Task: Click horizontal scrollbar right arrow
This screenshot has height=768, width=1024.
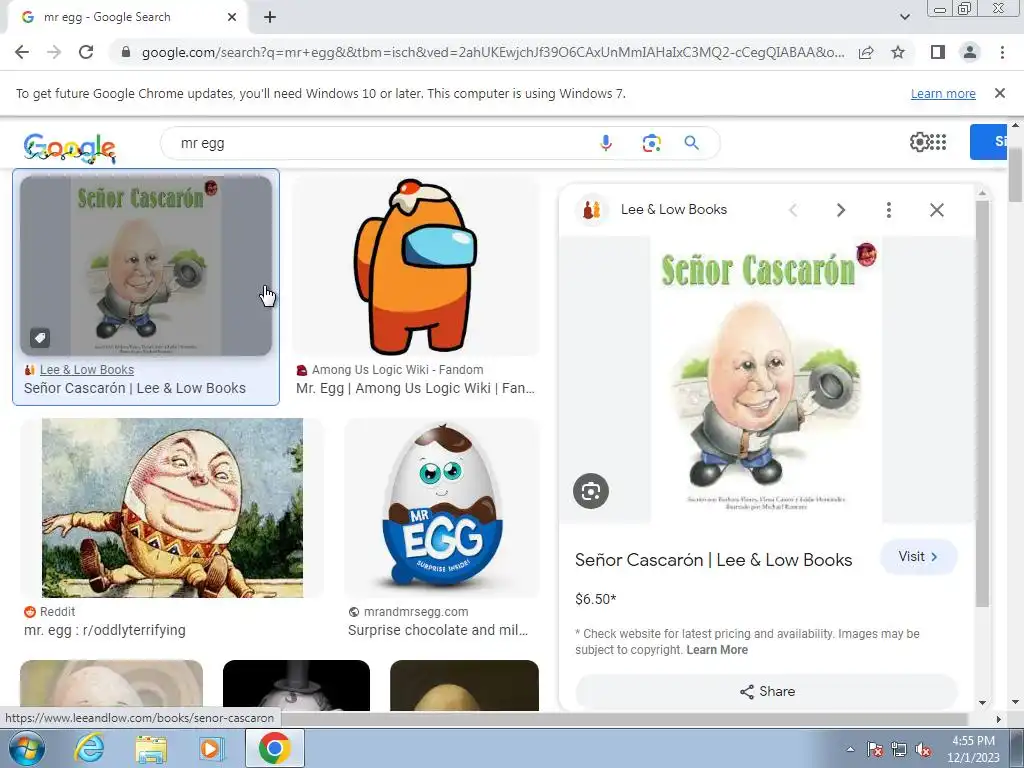Action: pyautogui.click(x=998, y=718)
